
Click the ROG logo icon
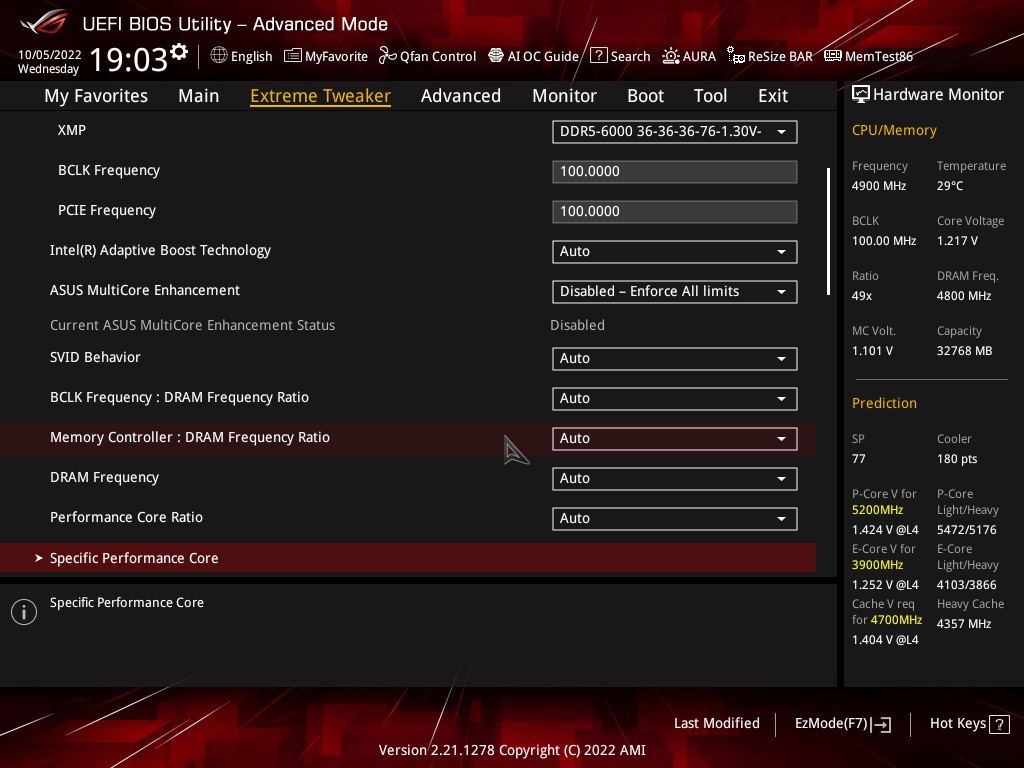coord(44,23)
